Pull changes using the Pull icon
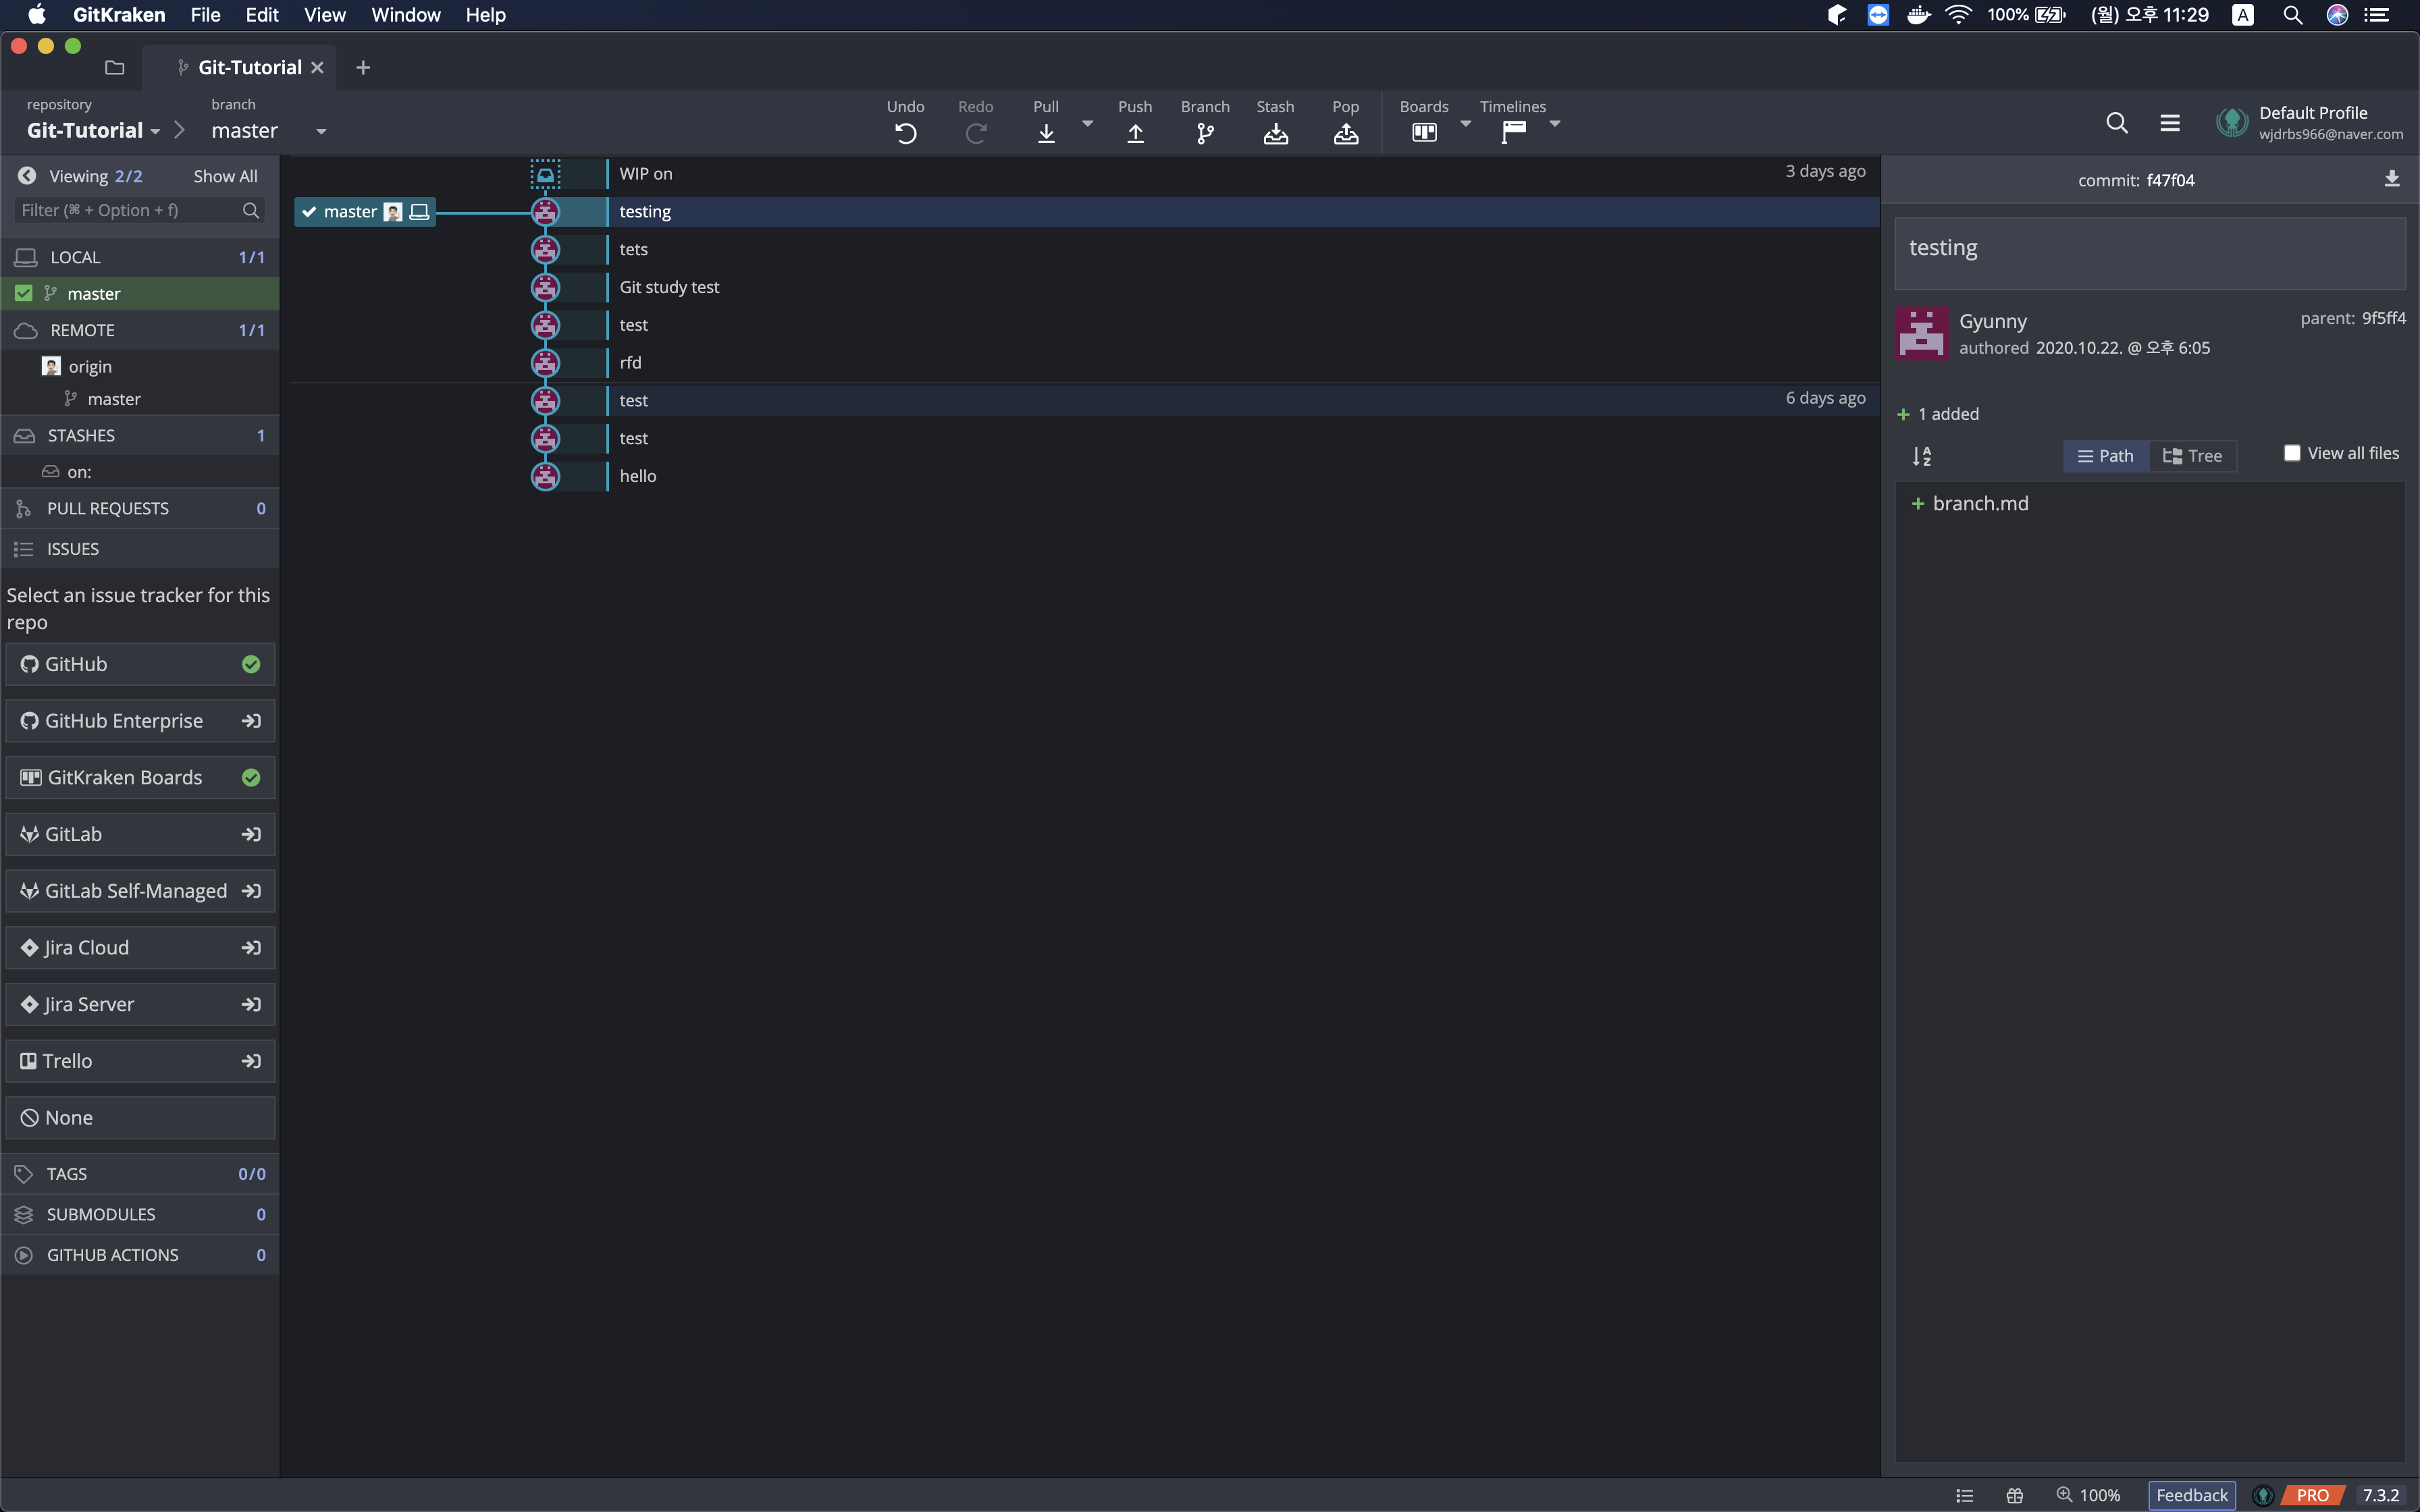 click(x=1046, y=133)
